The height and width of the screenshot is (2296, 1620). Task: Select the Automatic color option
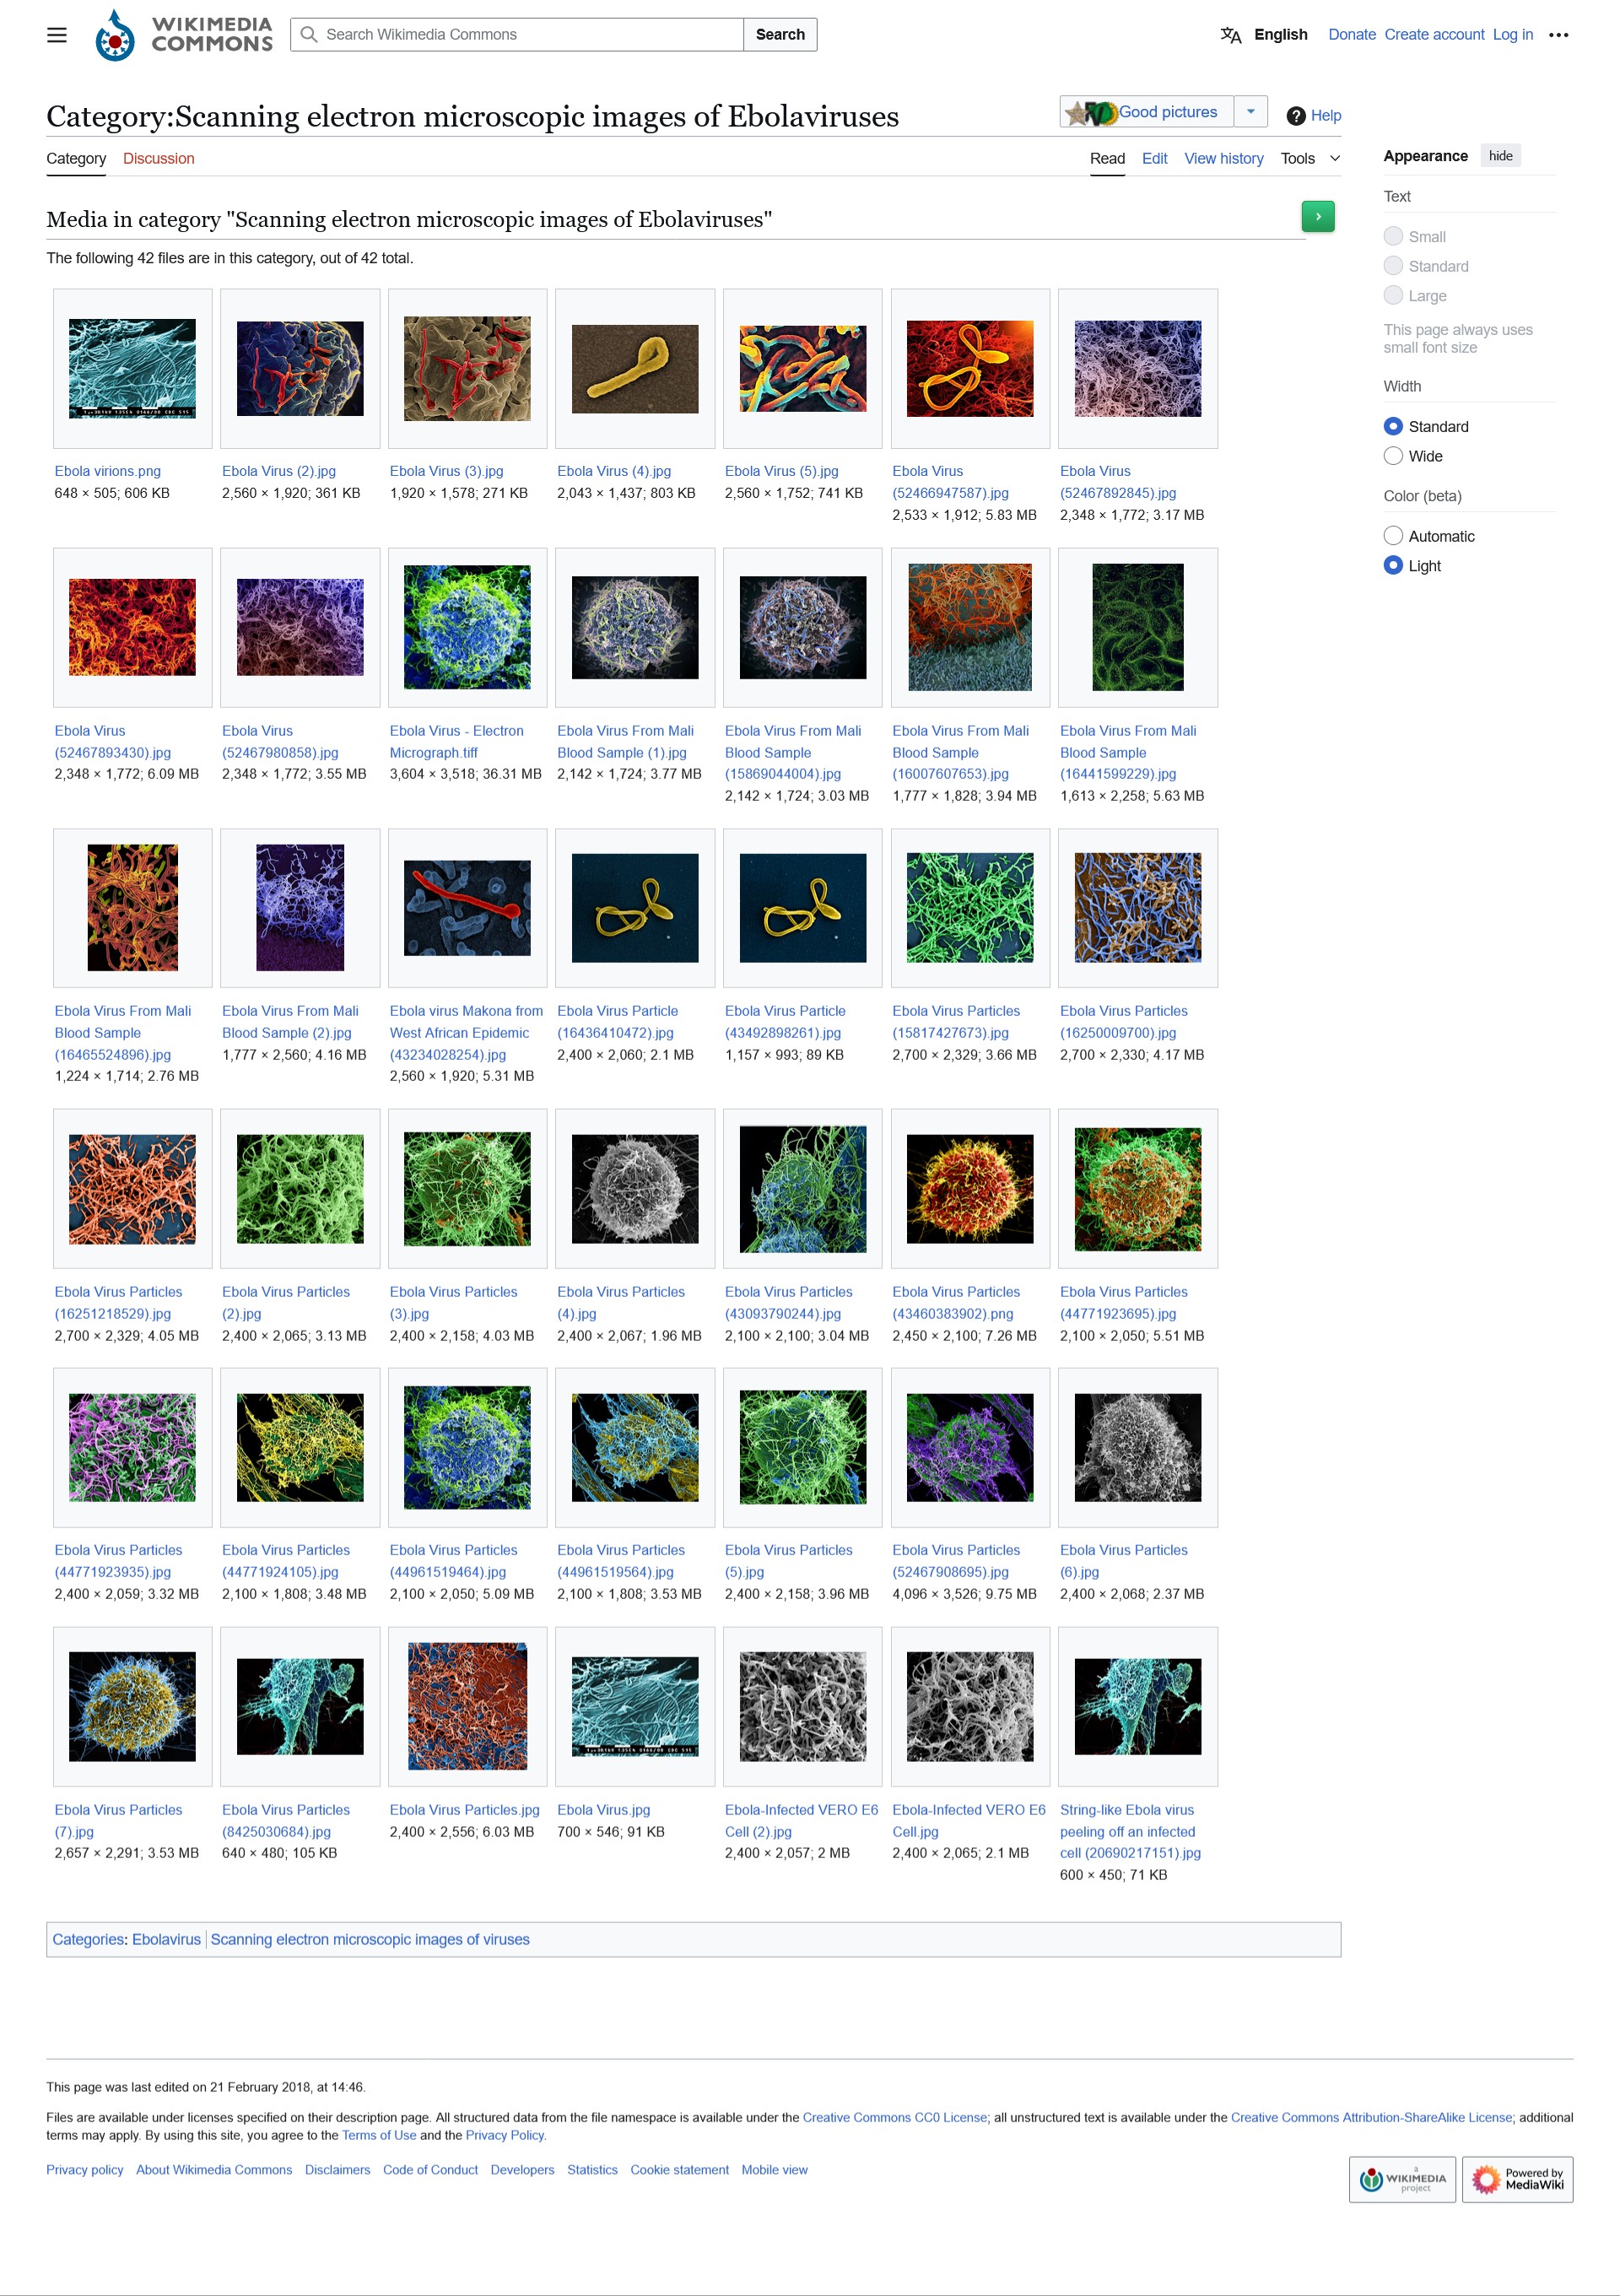coord(1392,536)
